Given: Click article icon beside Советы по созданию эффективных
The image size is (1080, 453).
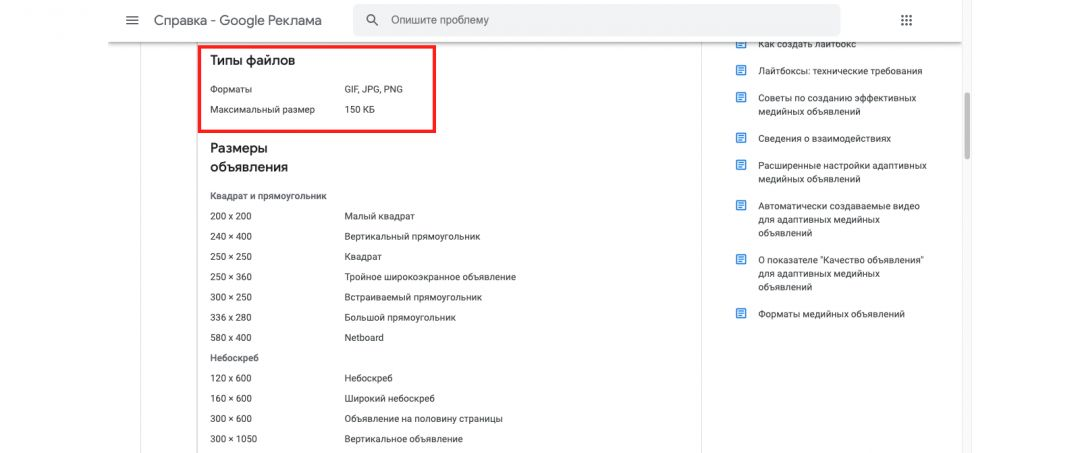Looking at the screenshot, I should [741, 98].
